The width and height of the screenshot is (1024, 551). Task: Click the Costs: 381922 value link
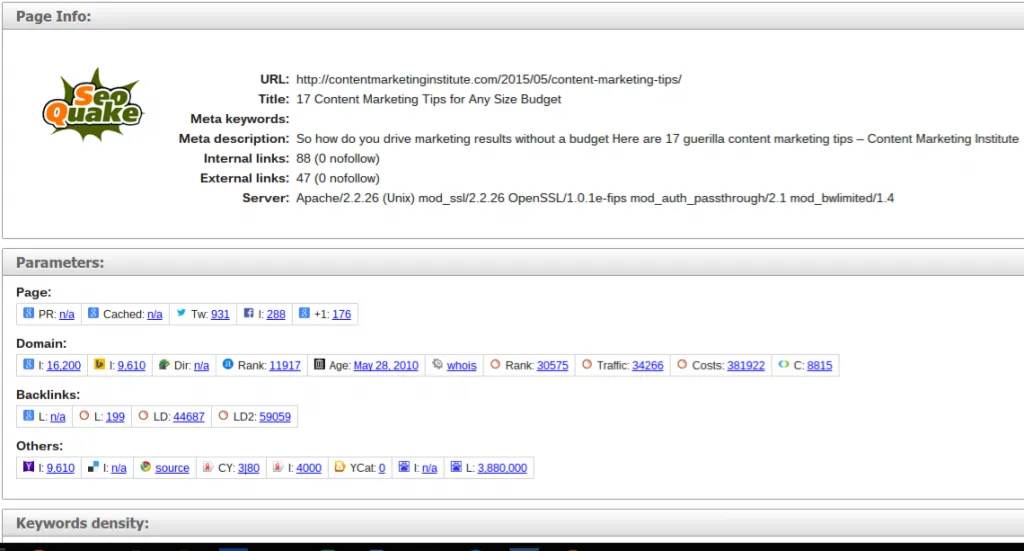[x=746, y=366]
